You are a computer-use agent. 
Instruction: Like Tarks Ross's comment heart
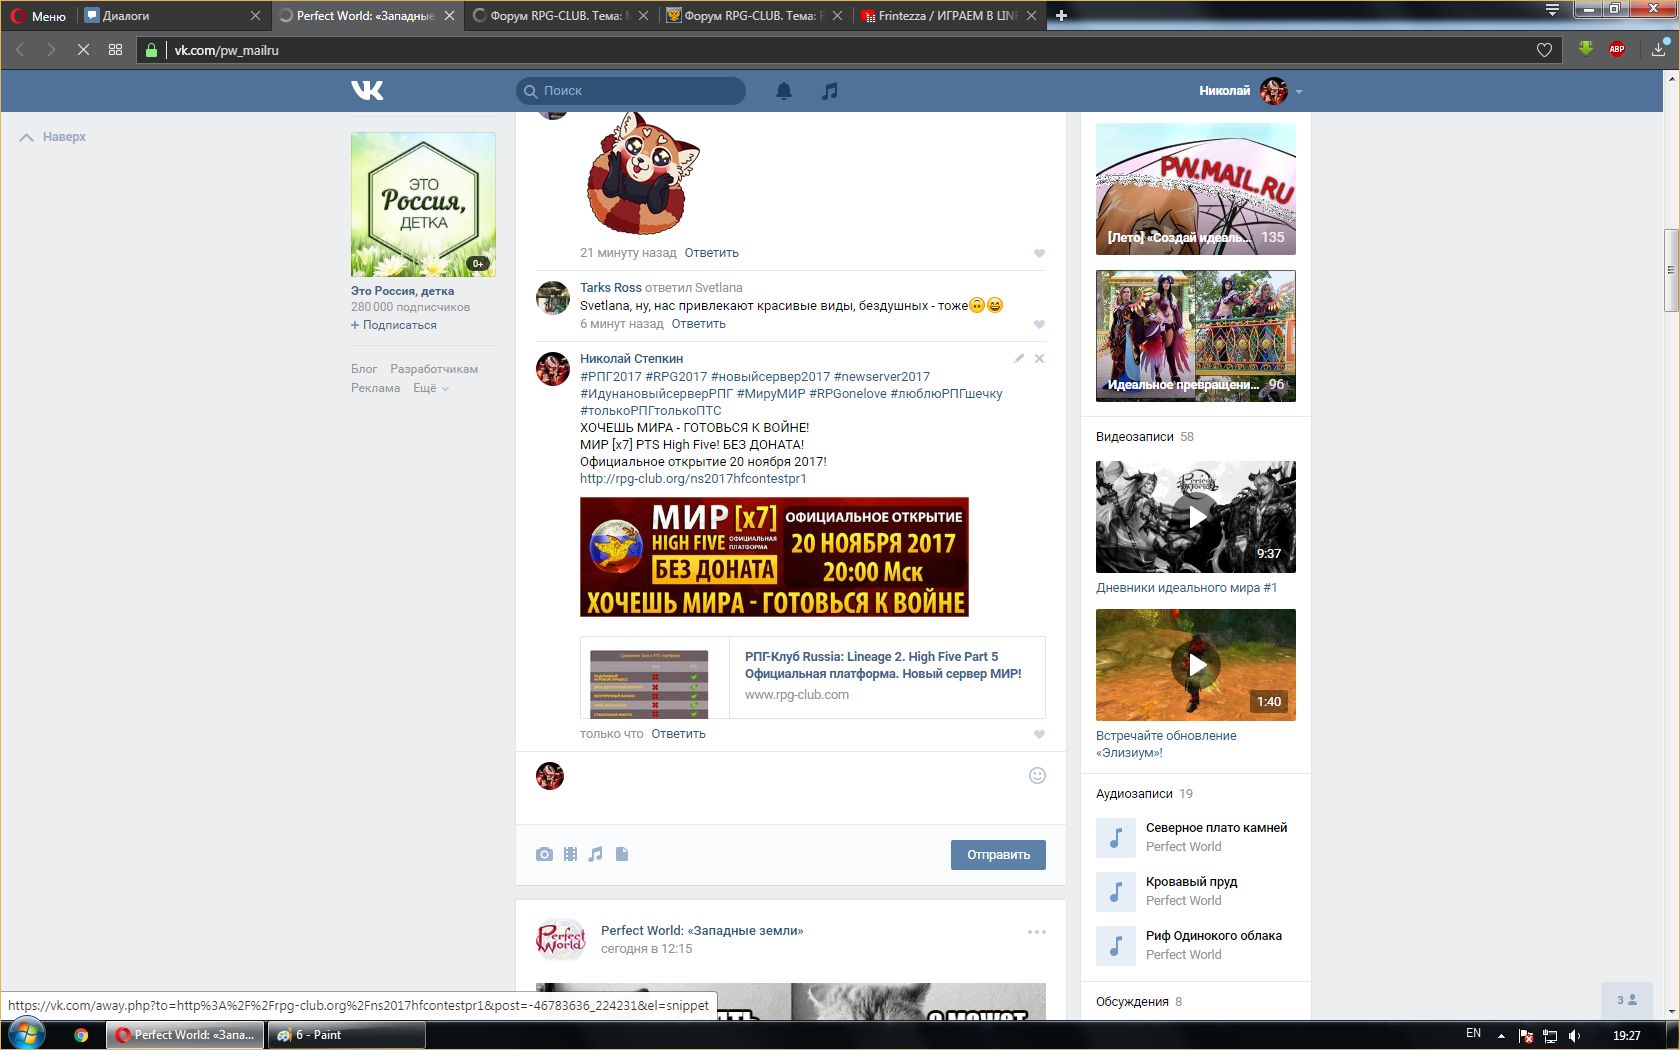[1039, 324]
